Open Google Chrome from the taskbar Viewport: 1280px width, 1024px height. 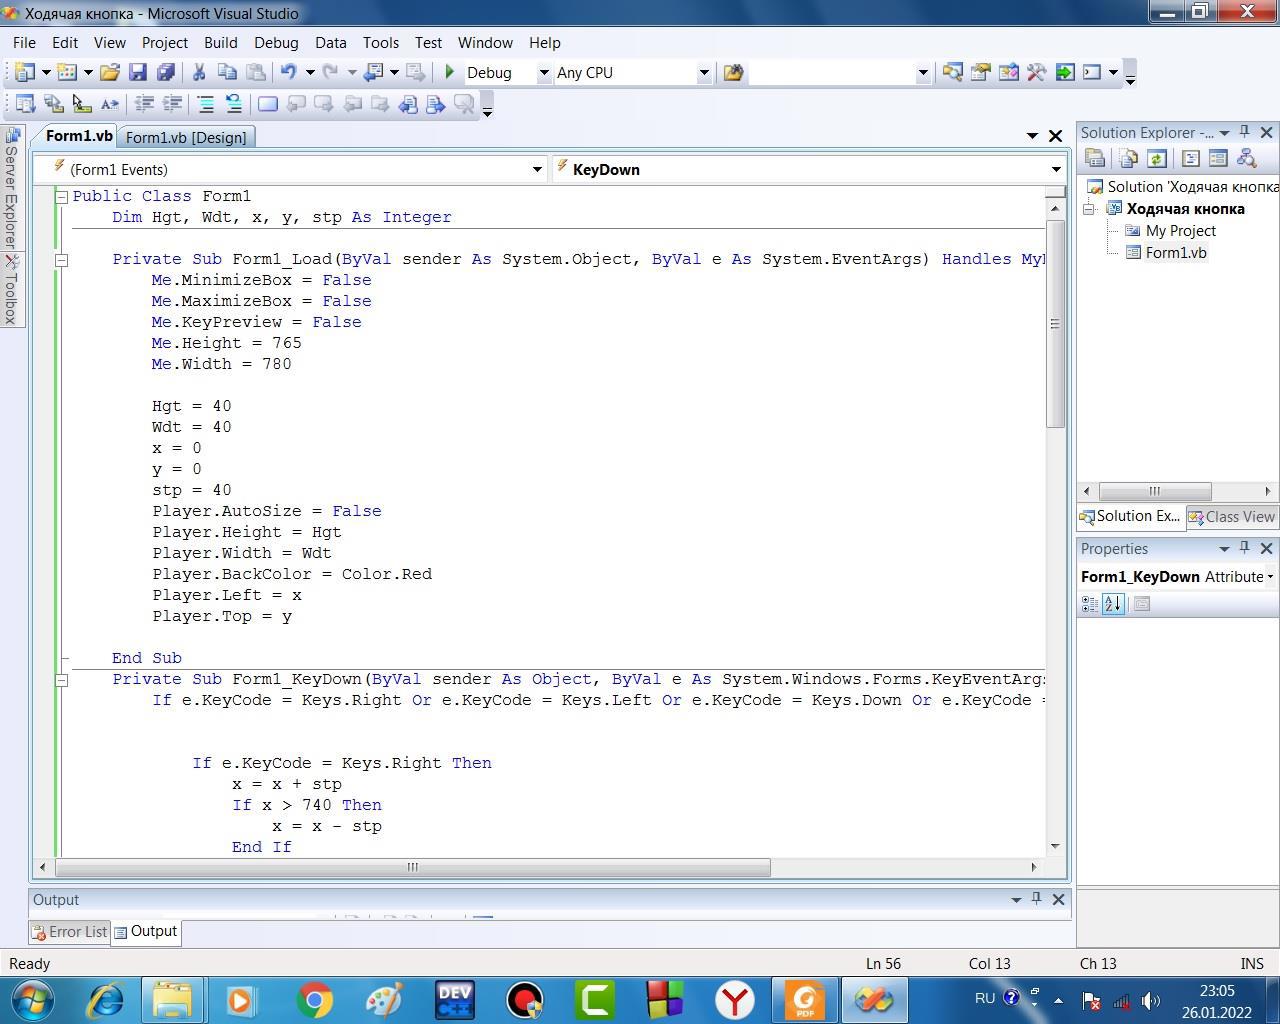click(315, 999)
